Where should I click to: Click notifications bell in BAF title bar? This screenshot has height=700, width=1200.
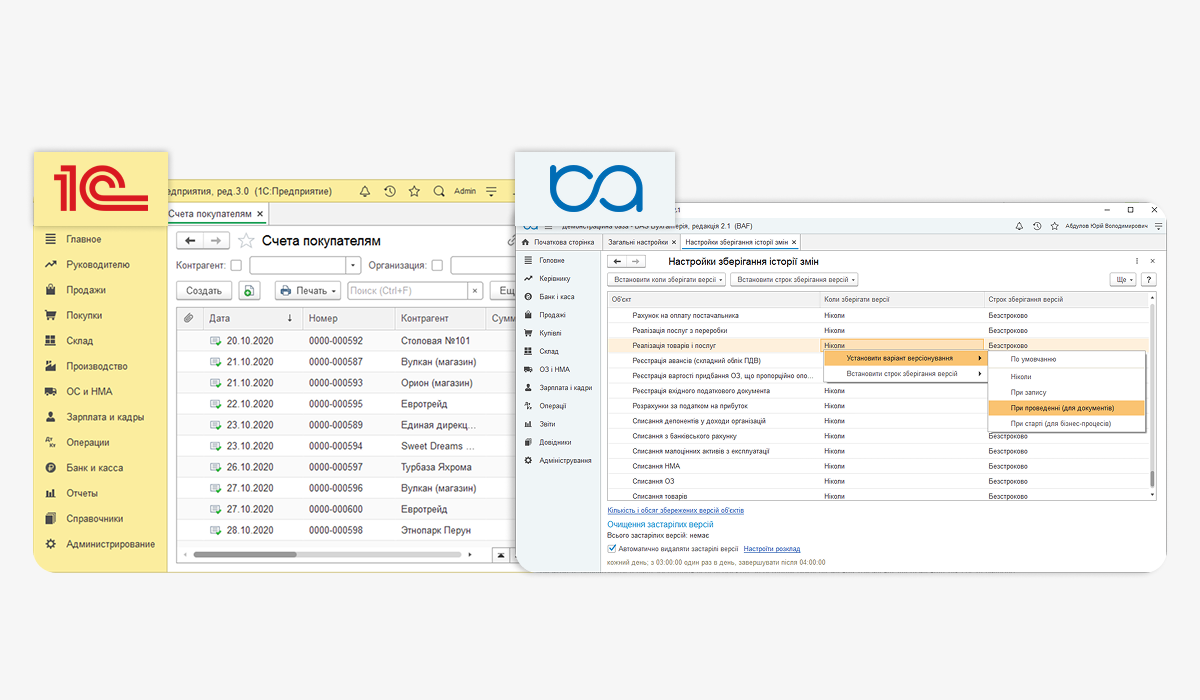(1018, 225)
